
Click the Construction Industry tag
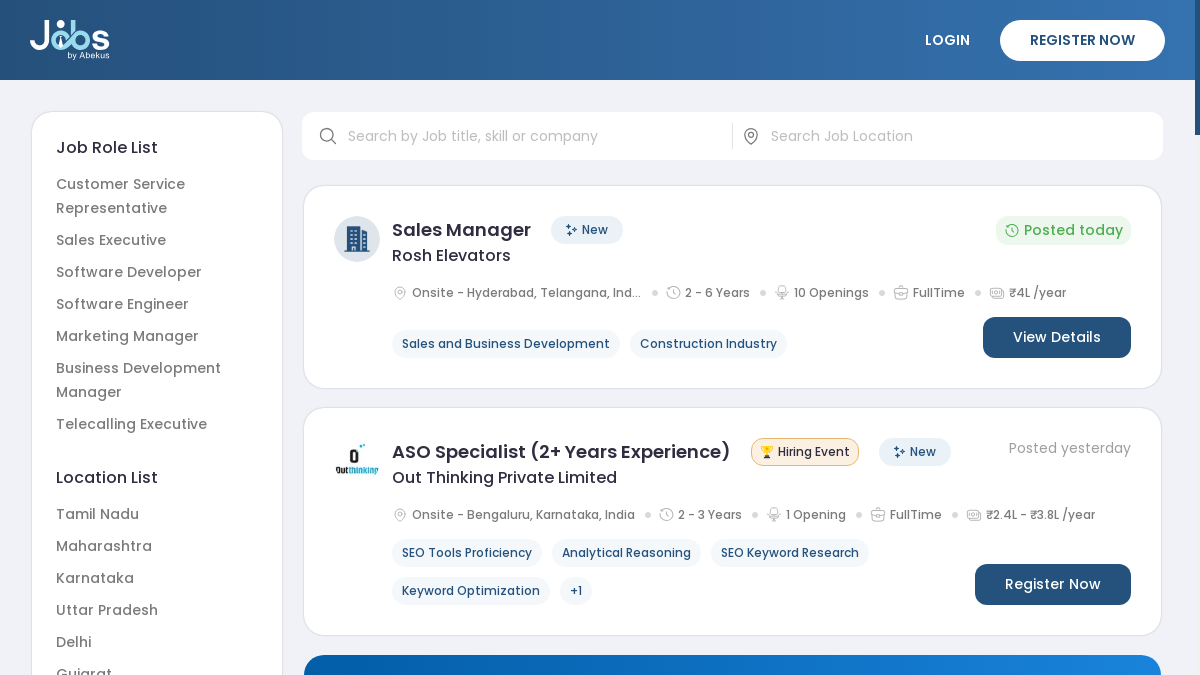708,344
